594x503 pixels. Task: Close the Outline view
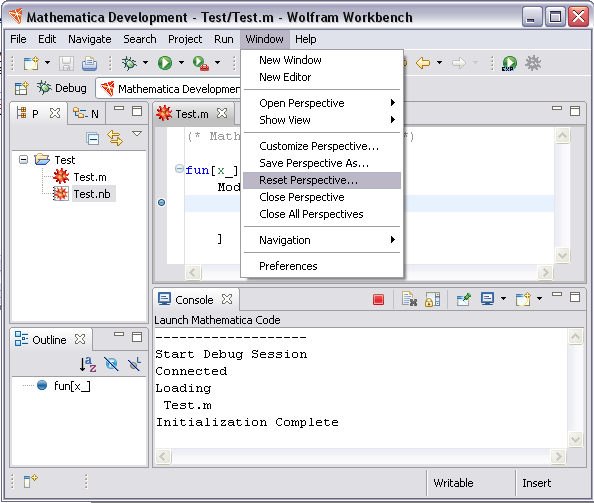pos(80,339)
